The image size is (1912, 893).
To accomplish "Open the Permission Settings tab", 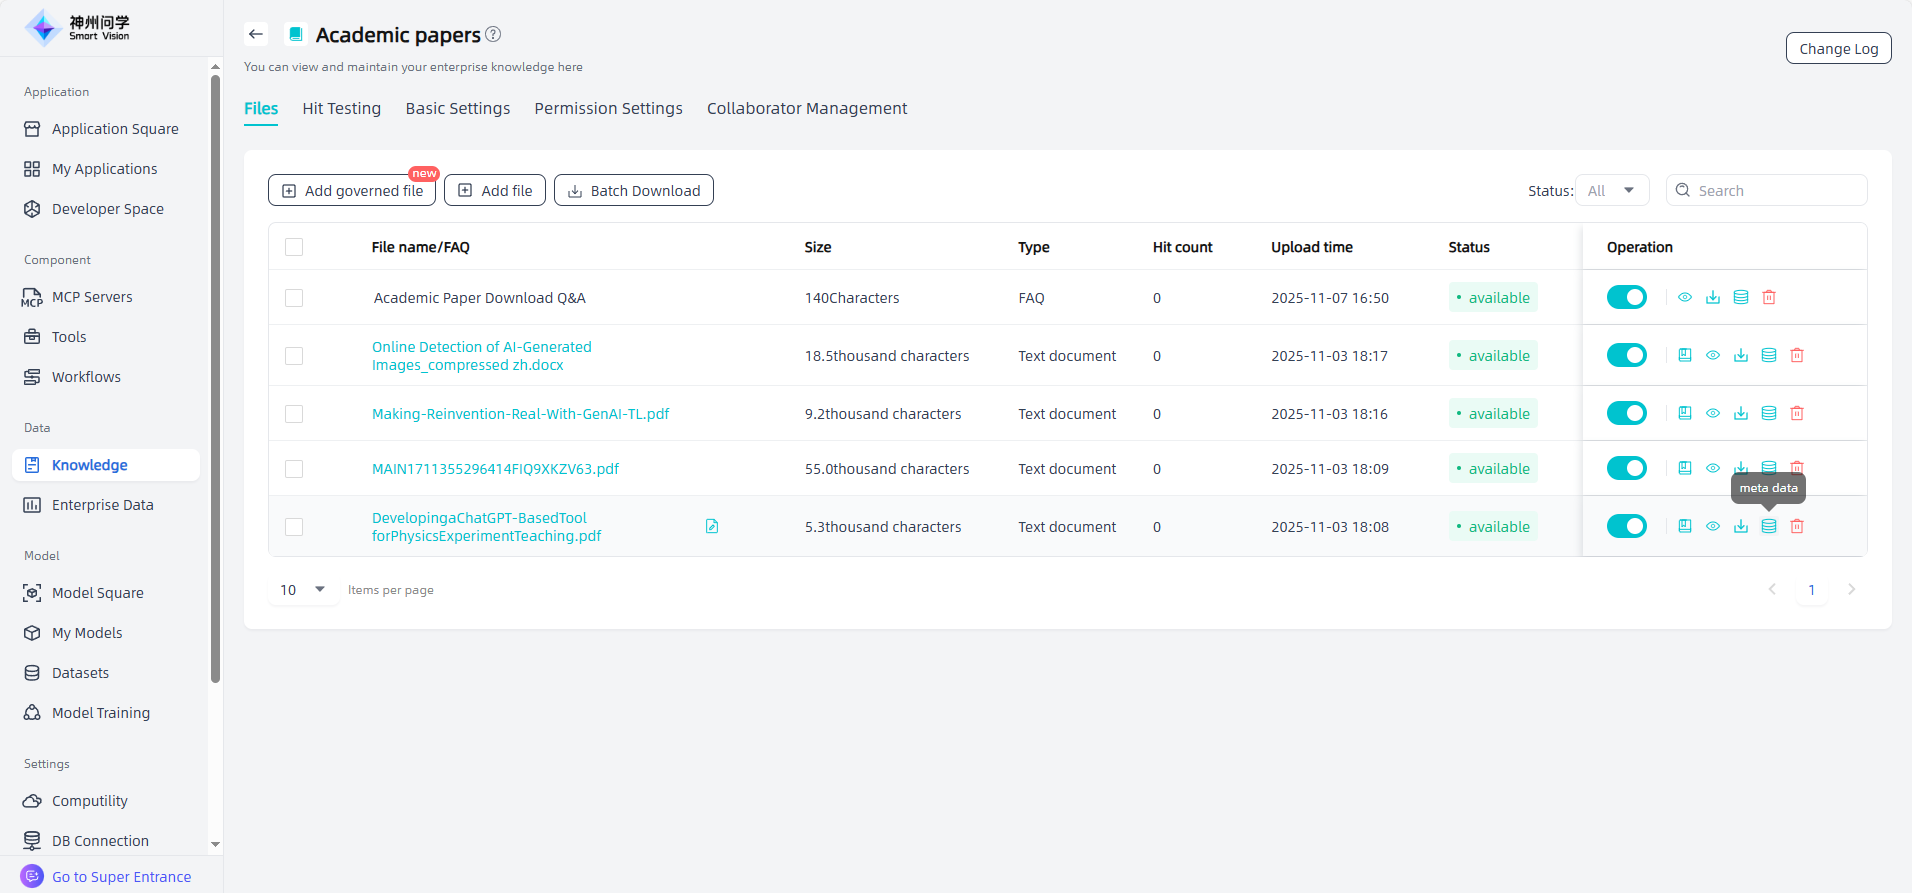I will (x=608, y=108).
